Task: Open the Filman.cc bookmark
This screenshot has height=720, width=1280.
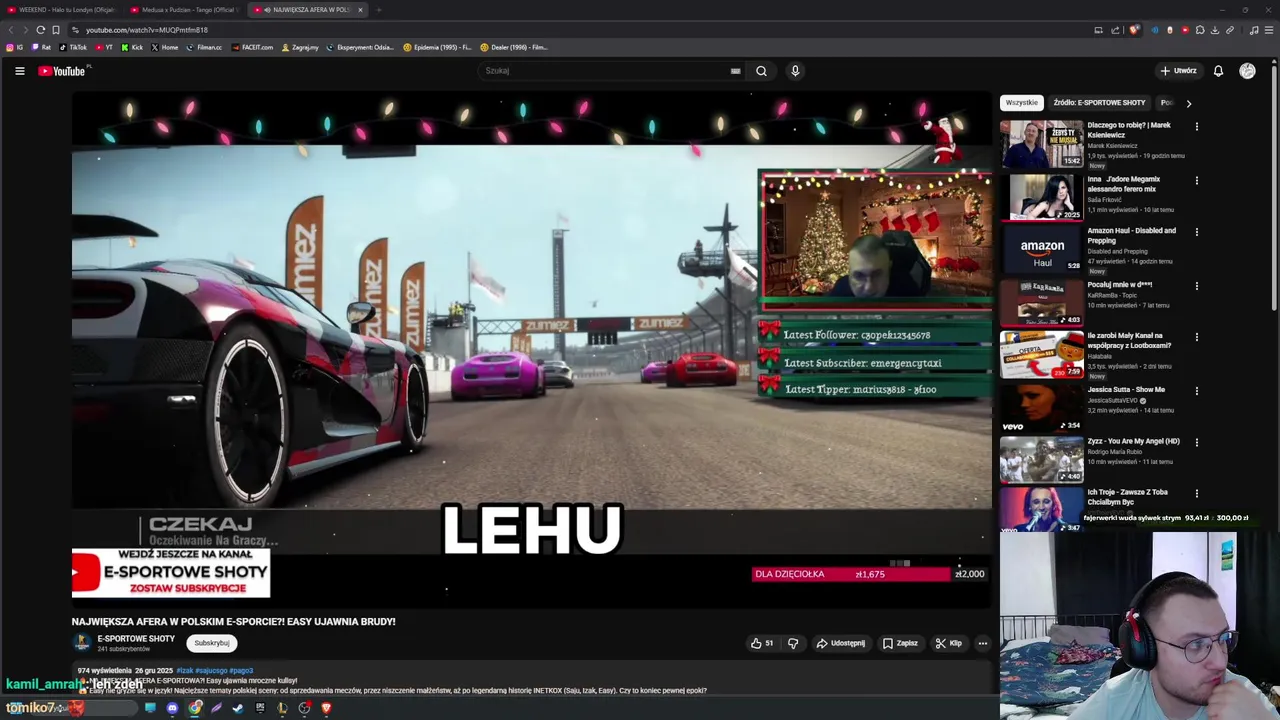Action: [x=204, y=47]
